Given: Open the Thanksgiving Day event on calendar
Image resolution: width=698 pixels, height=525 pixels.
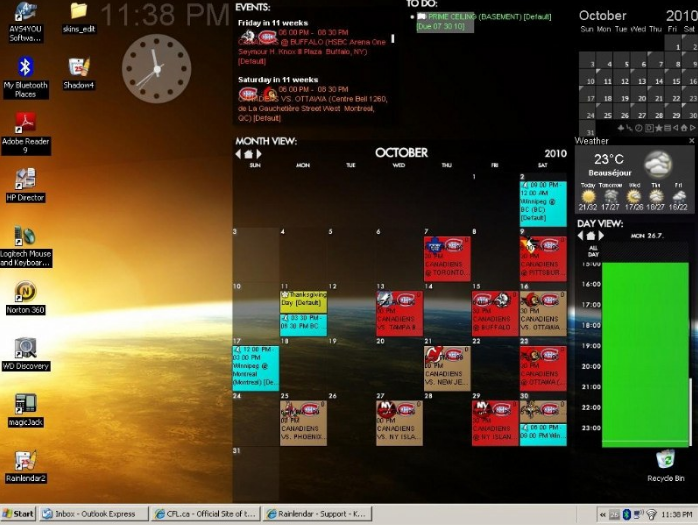Looking at the screenshot, I should (303, 299).
